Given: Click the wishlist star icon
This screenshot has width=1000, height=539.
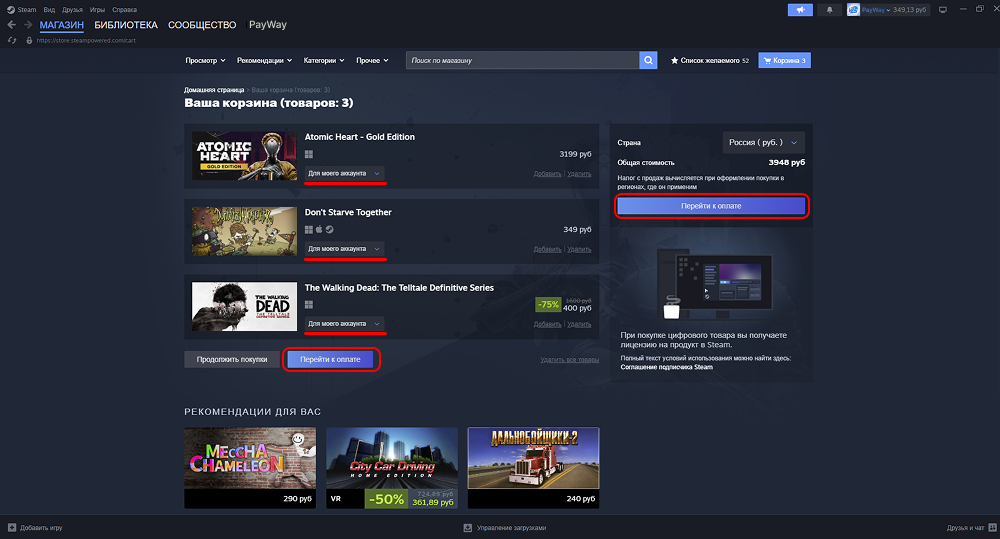Looking at the screenshot, I should [674, 61].
